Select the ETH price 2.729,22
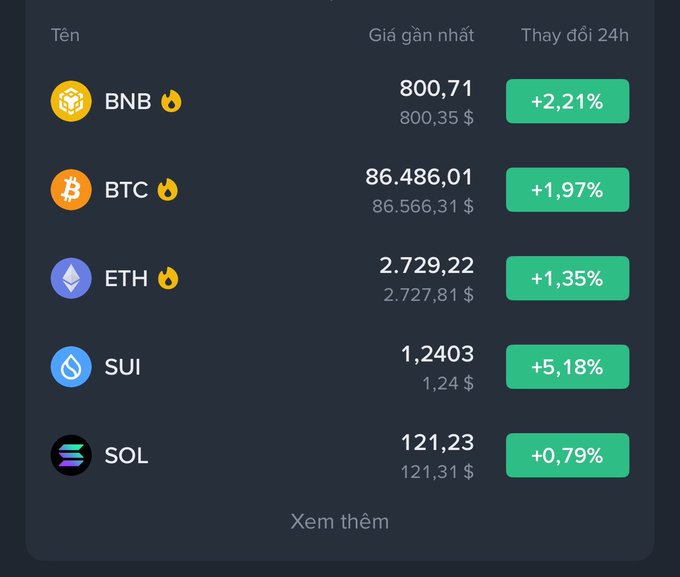The width and height of the screenshot is (680, 577). [426, 266]
